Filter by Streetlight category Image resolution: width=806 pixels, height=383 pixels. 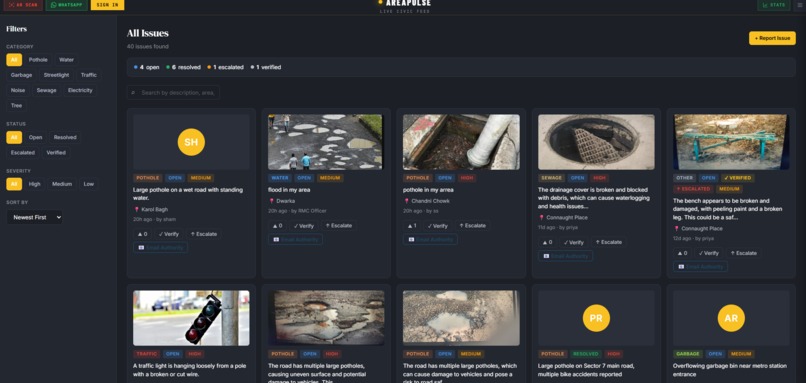coord(57,75)
